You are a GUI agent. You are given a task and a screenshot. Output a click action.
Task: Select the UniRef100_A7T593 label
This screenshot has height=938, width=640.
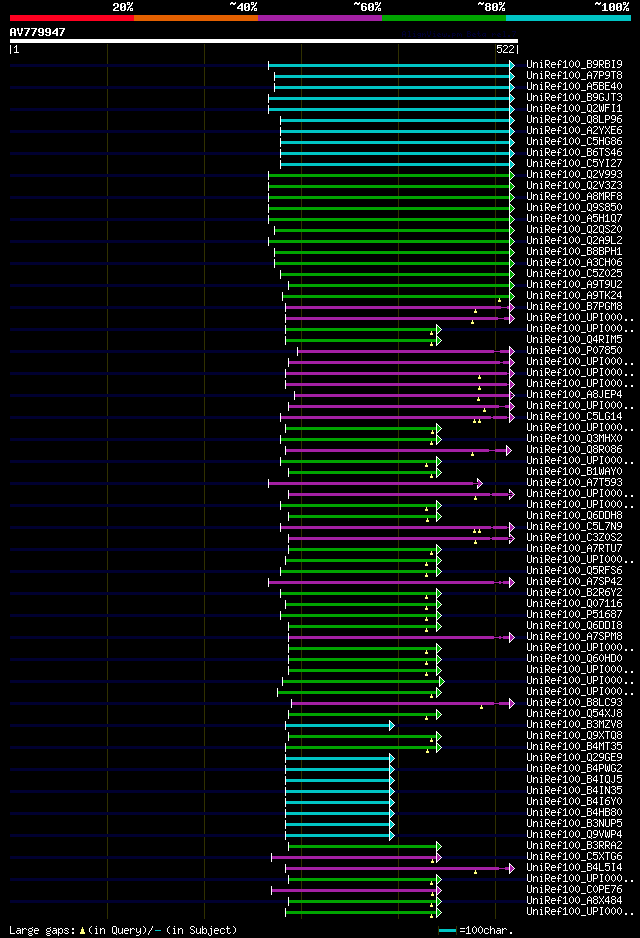point(574,483)
